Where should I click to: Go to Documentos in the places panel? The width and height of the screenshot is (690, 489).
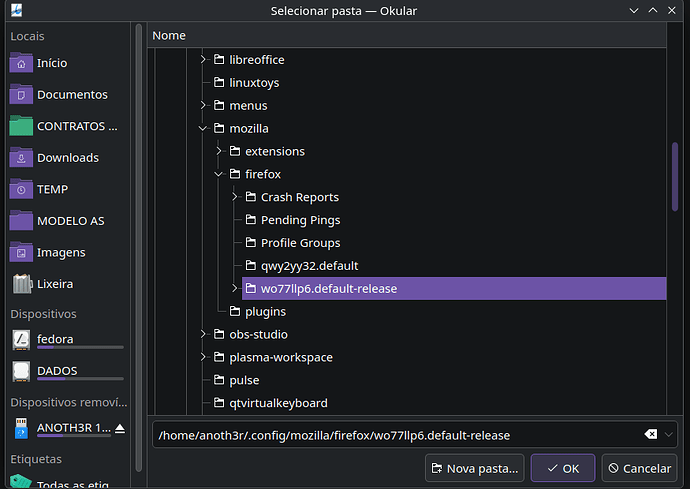tap(68, 95)
